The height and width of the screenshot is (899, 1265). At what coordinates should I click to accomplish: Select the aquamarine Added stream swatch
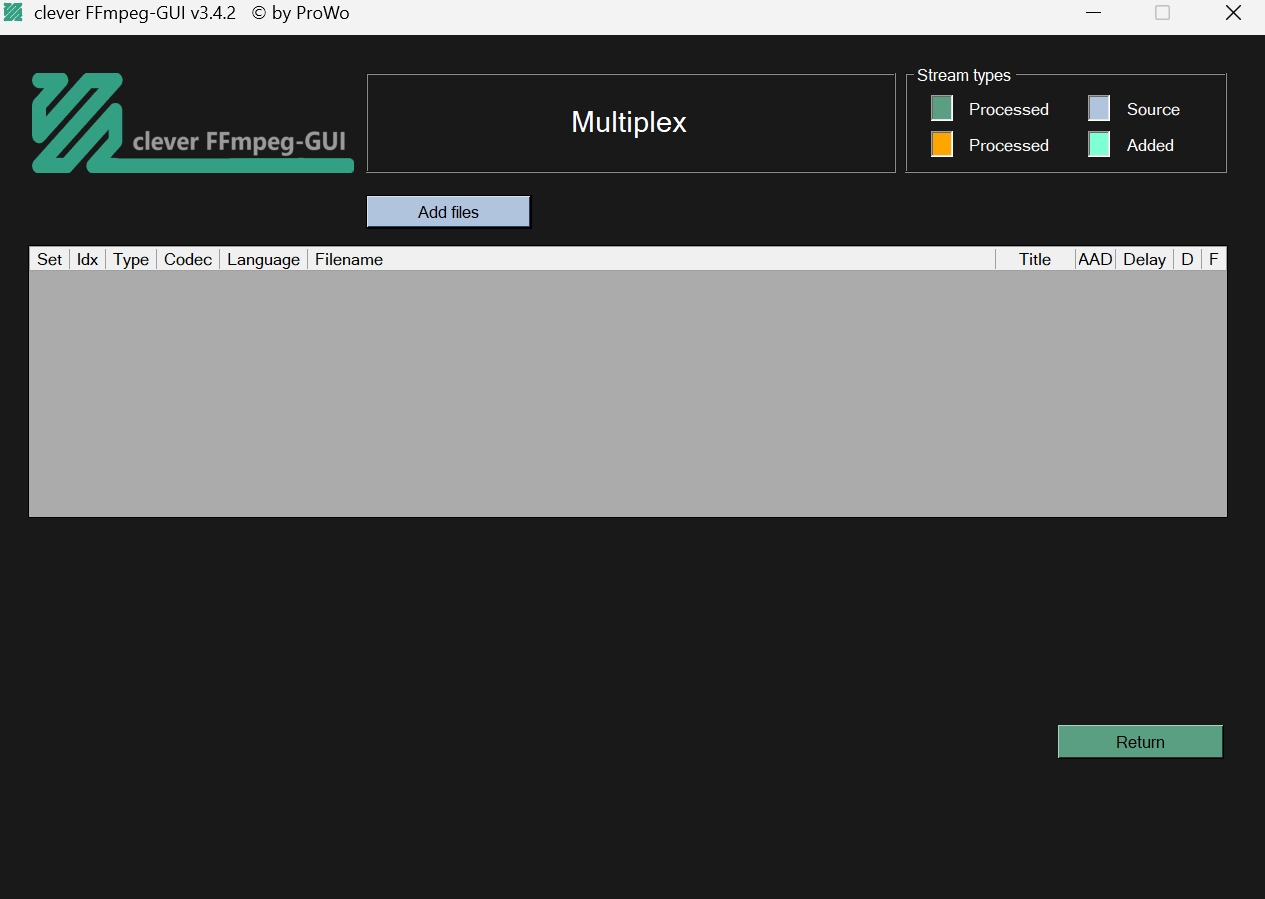pos(1099,144)
